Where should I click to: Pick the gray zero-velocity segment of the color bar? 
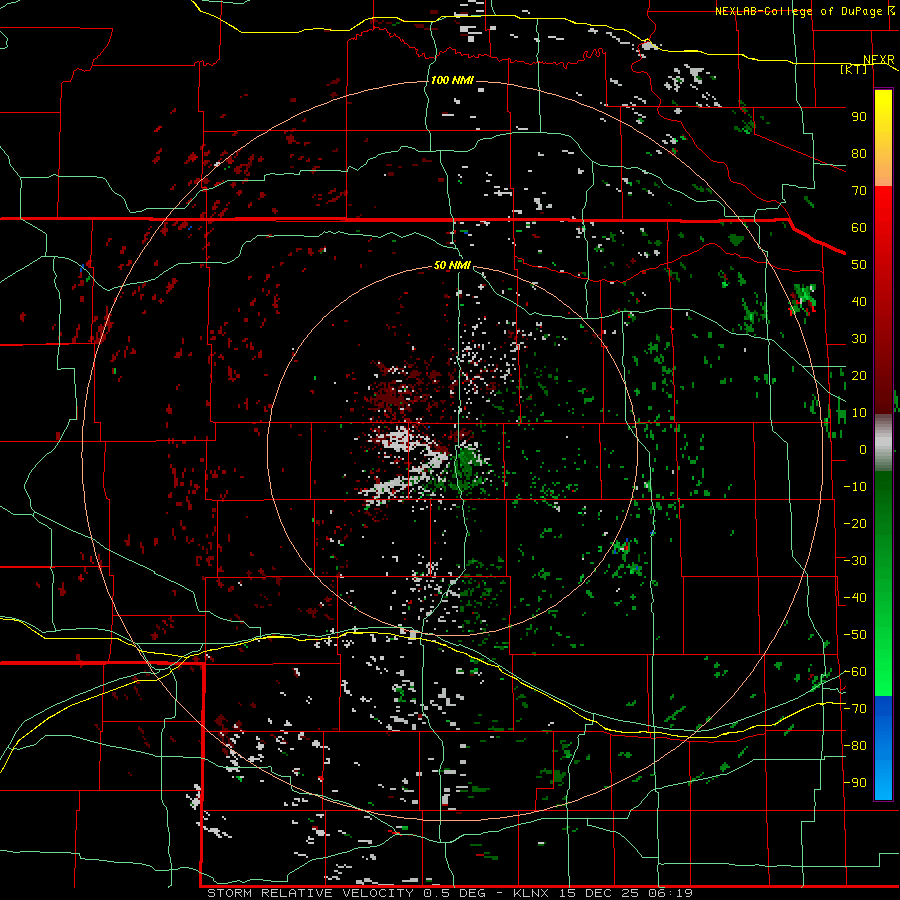click(x=883, y=443)
